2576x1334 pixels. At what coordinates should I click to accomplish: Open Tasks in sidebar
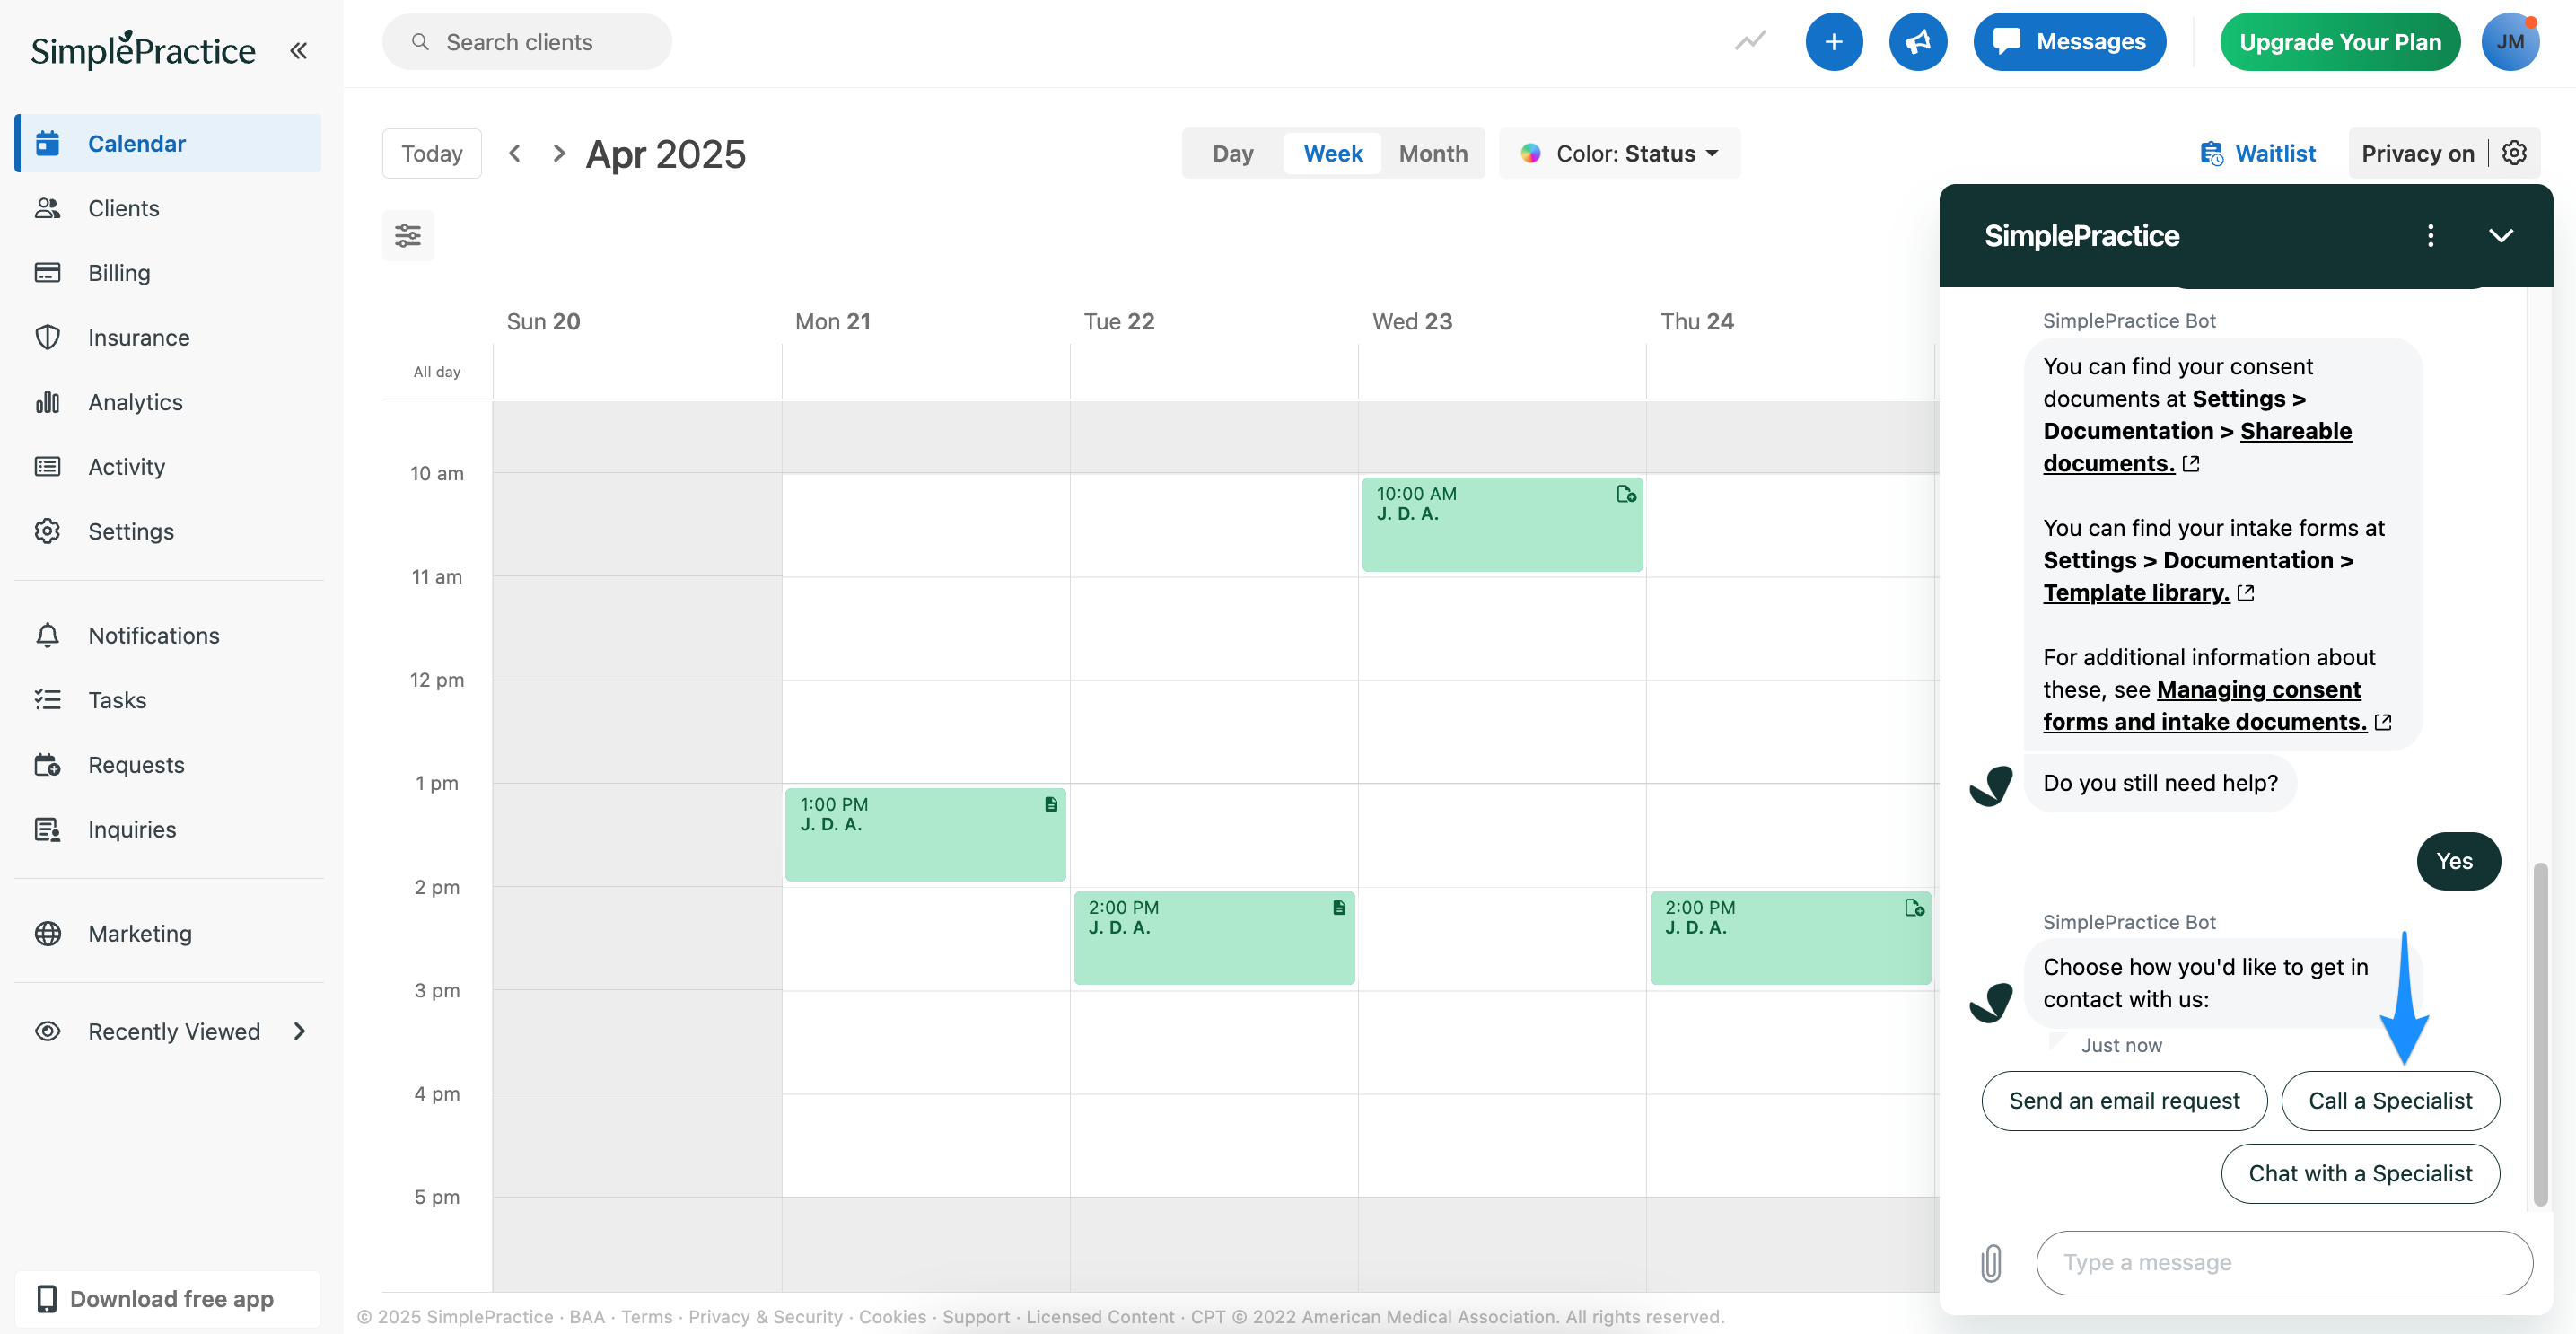(168, 700)
